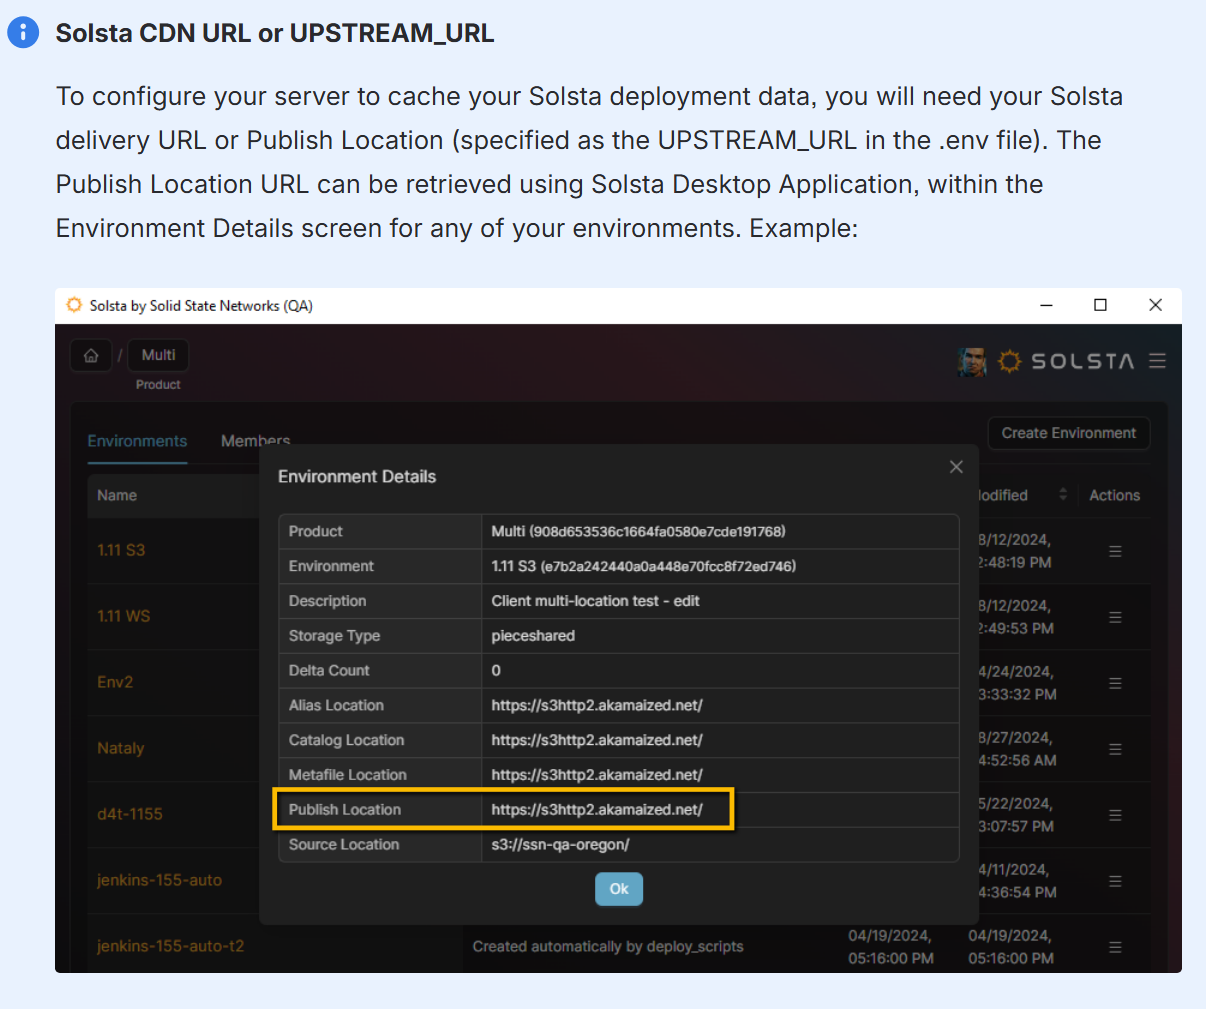Switch to the Environments tab
1206x1009 pixels.
pyautogui.click(x=137, y=441)
